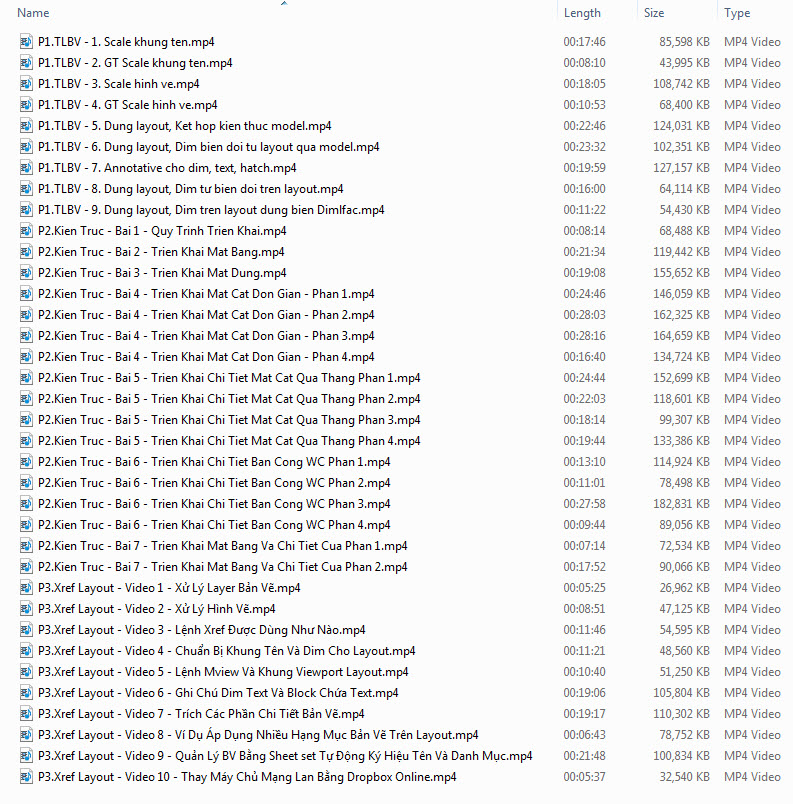This screenshot has height=804, width=793.
Task: Click the MP4 icon for Bai 6 Ban Cong WC Phan 1
Action: pos(26,462)
